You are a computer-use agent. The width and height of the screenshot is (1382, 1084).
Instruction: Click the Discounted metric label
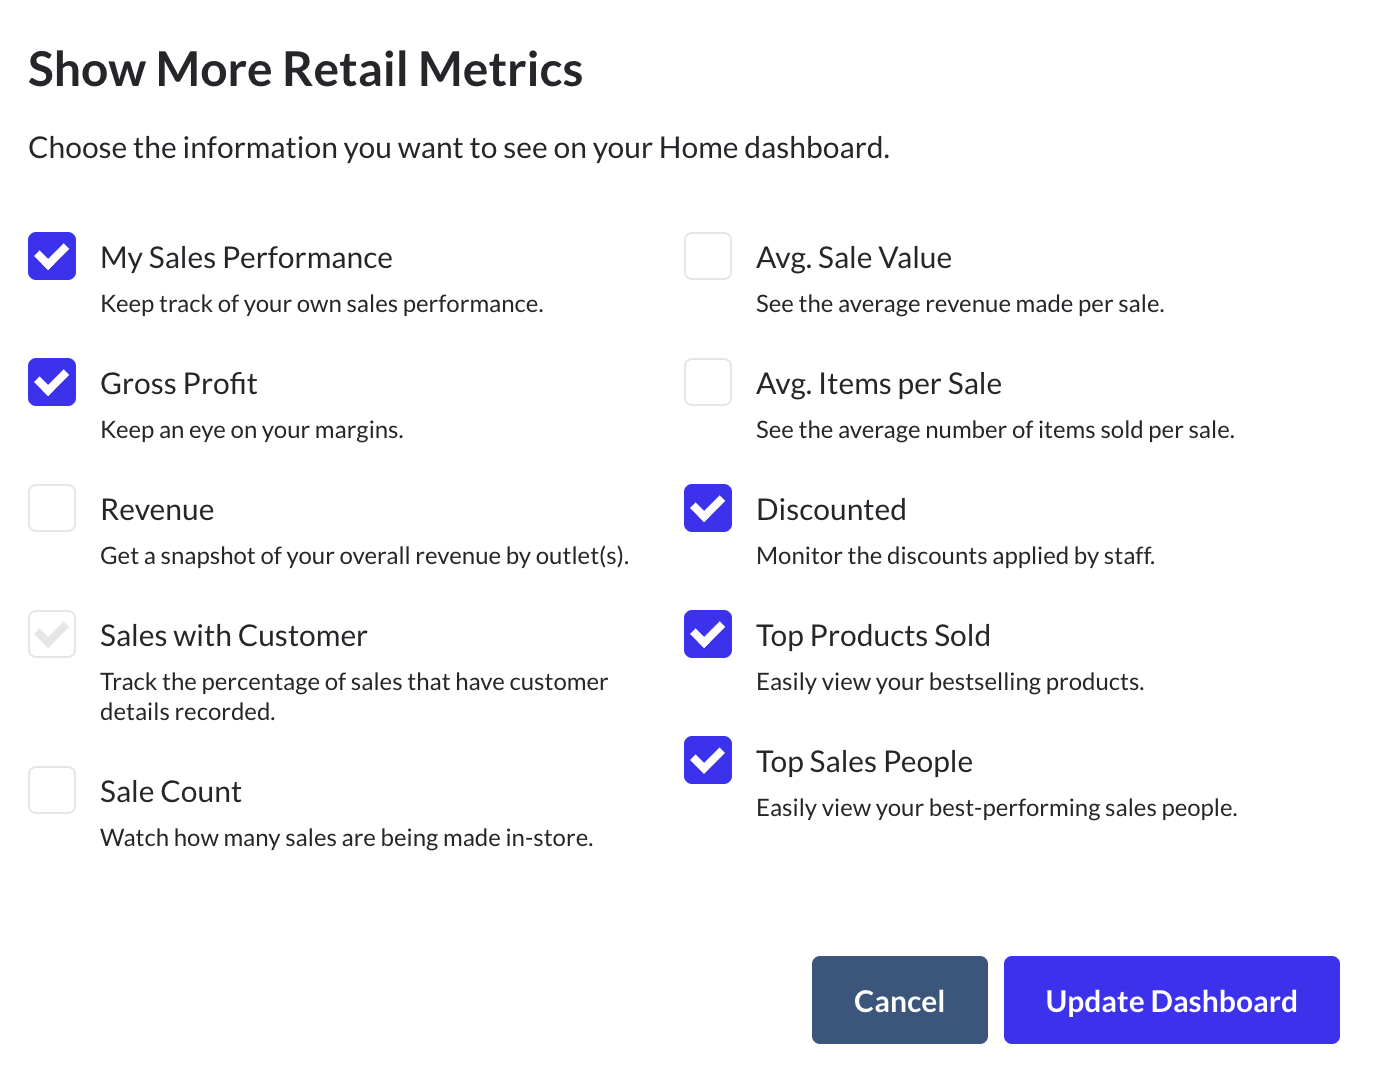coord(831,510)
